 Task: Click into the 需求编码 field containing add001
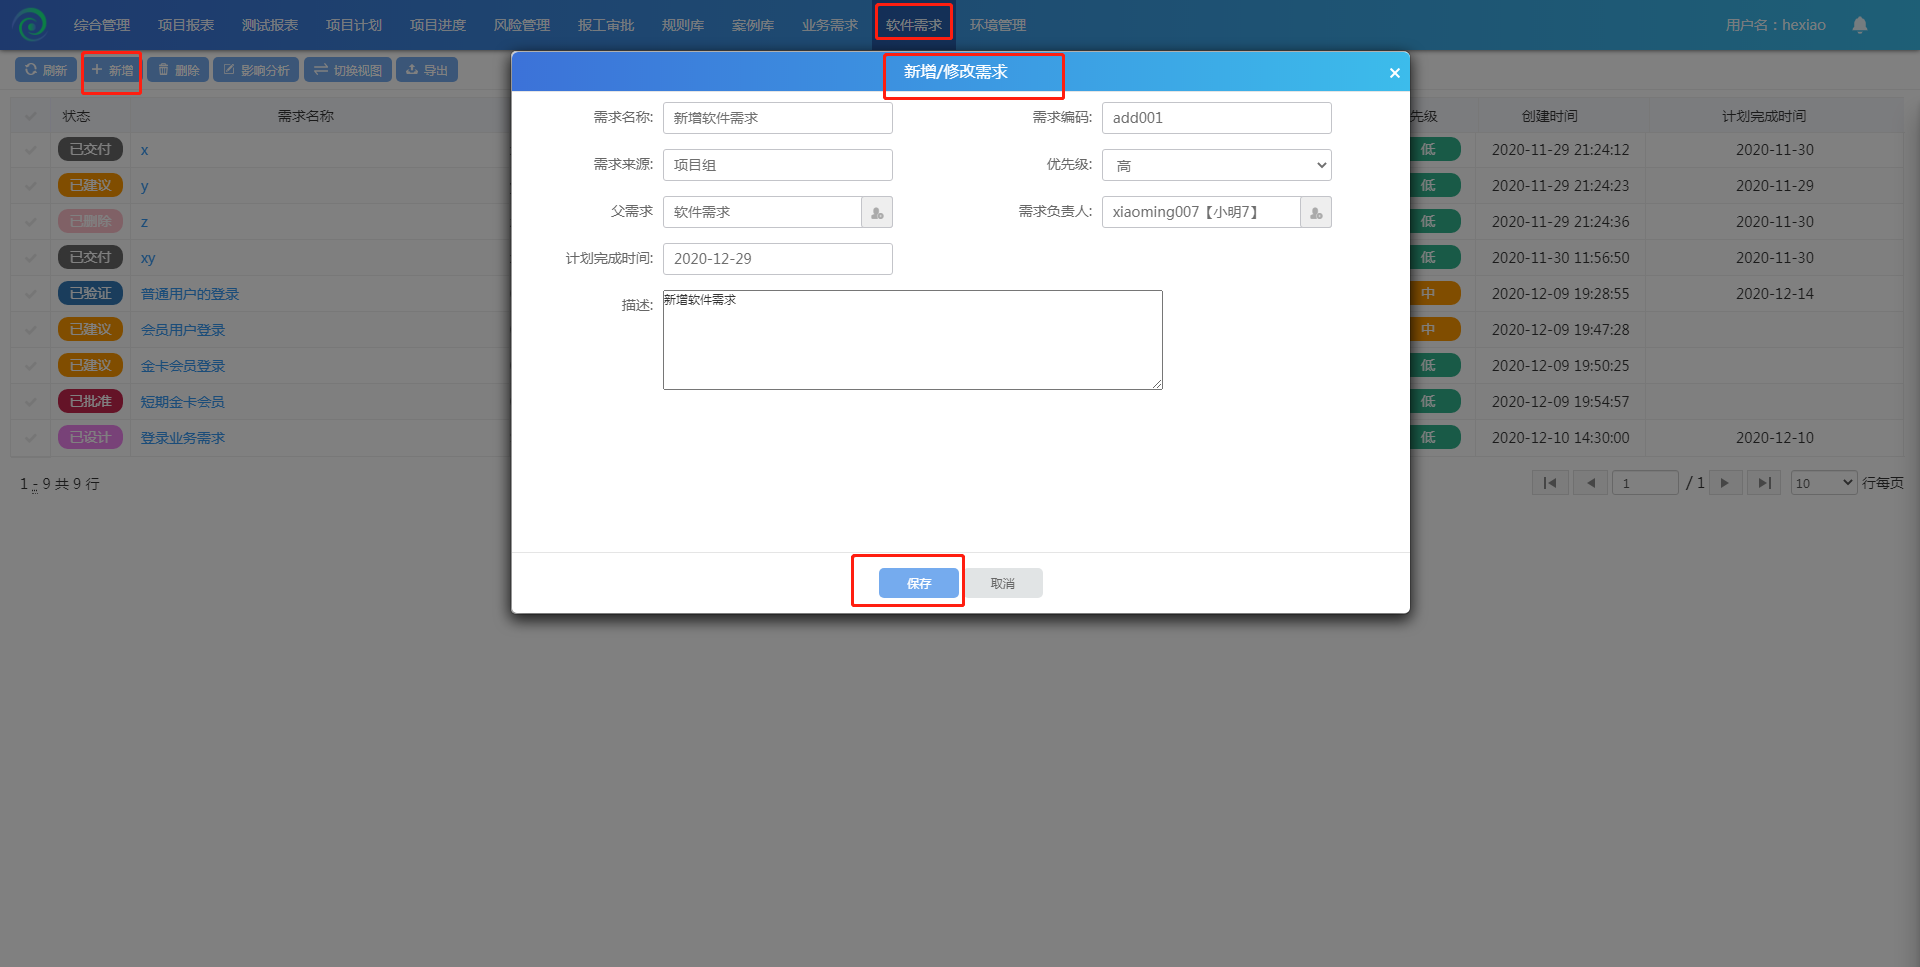(1216, 118)
